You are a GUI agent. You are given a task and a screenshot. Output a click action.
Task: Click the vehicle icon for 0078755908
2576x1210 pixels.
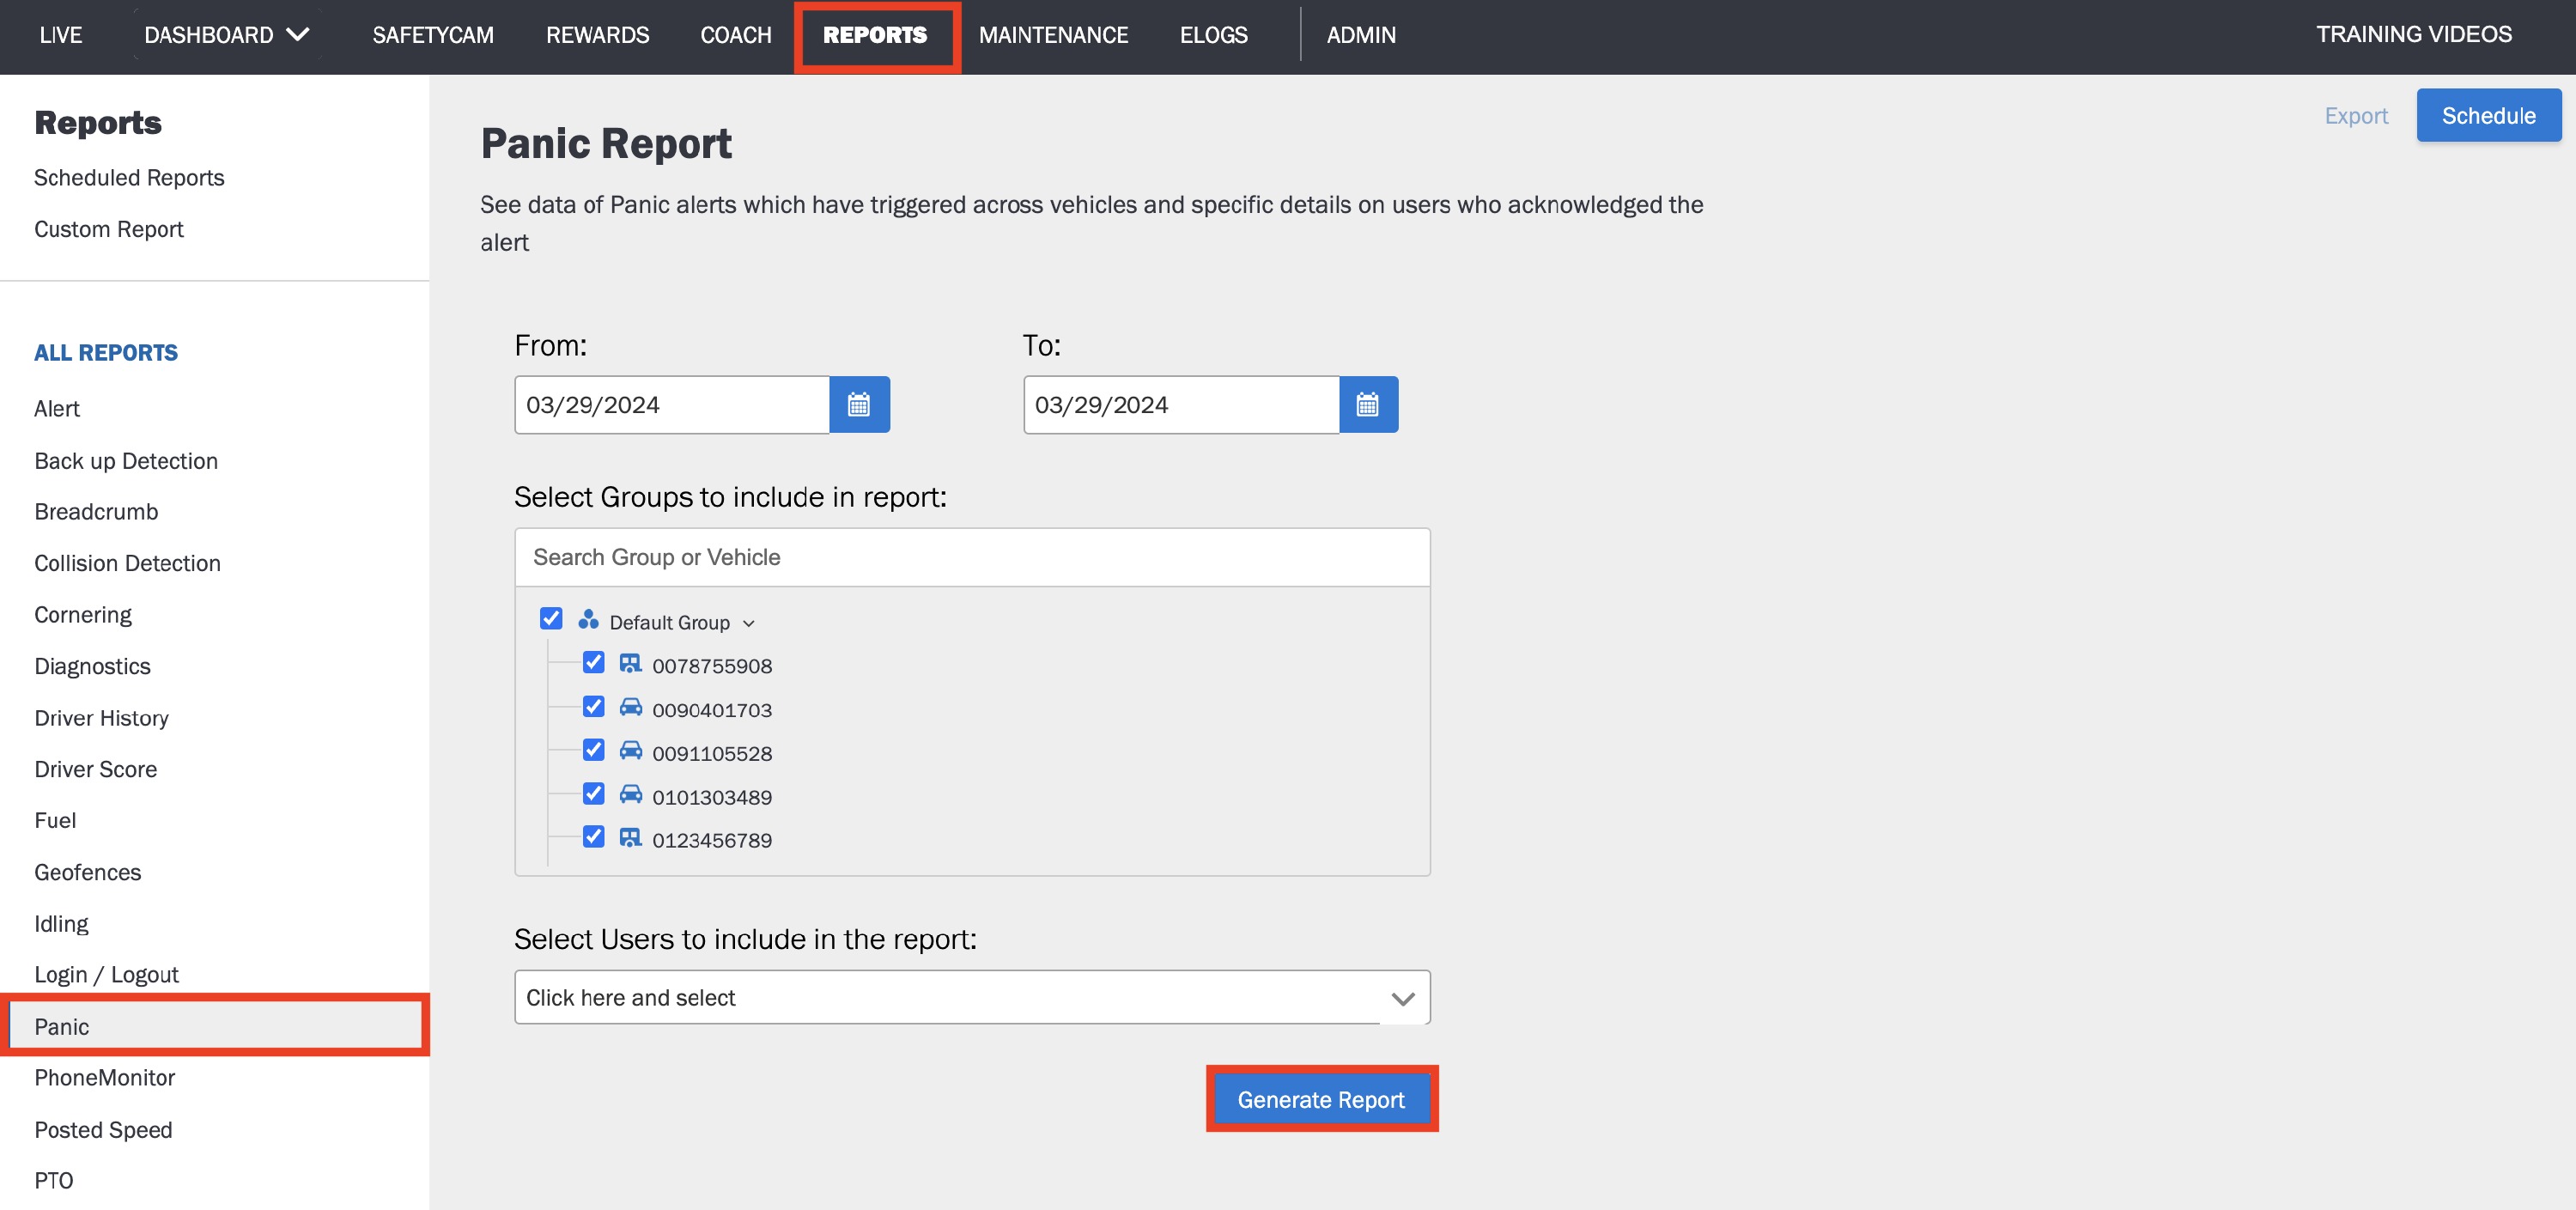(x=630, y=664)
